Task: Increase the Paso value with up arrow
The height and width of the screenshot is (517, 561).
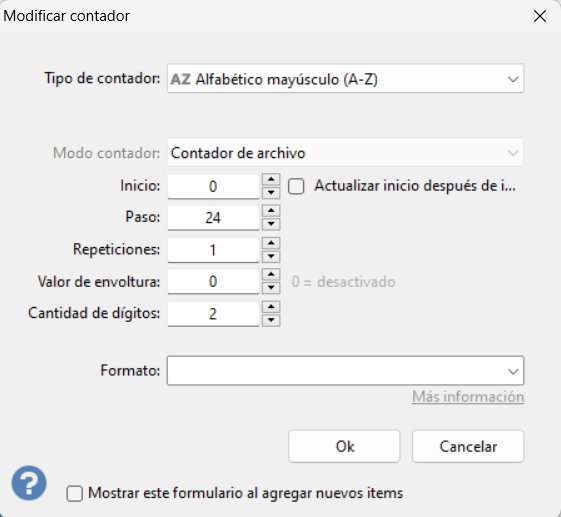Action: pyautogui.click(x=271, y=211)
